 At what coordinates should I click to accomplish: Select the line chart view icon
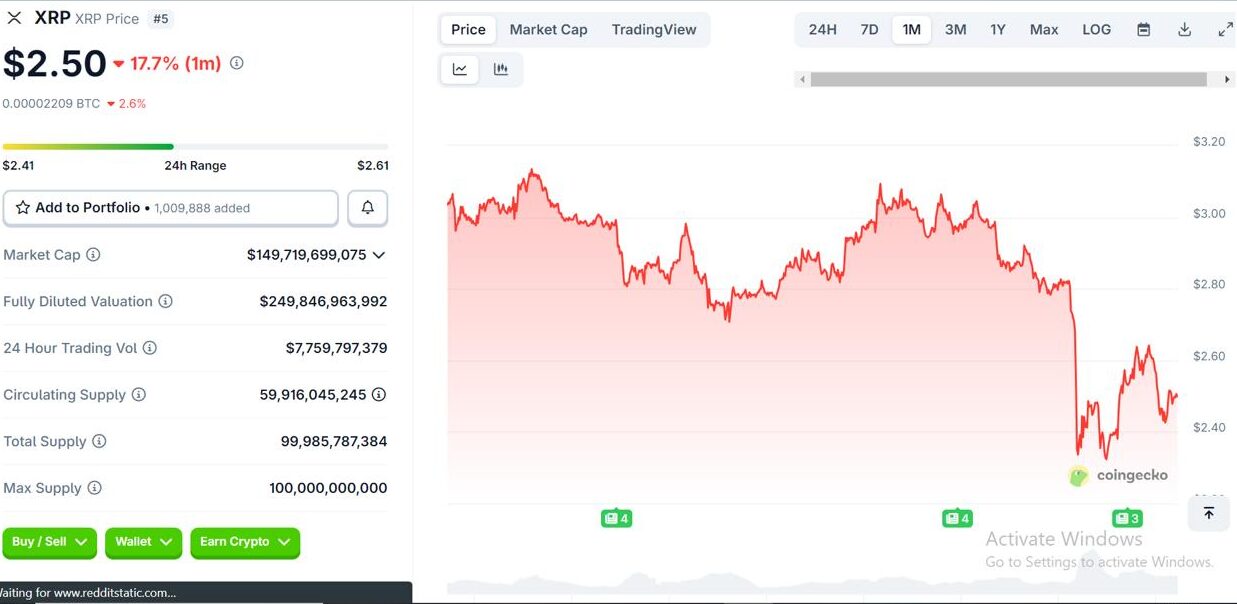pyautogui.click(x=460, y=69)
